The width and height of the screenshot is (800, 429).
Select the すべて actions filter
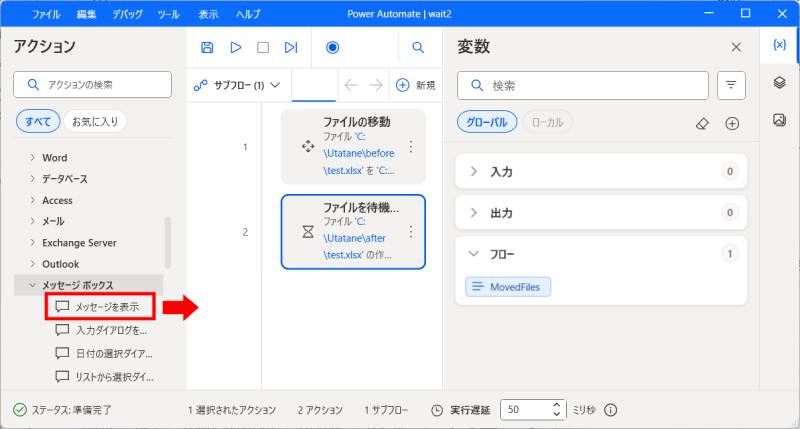(38, 122)
